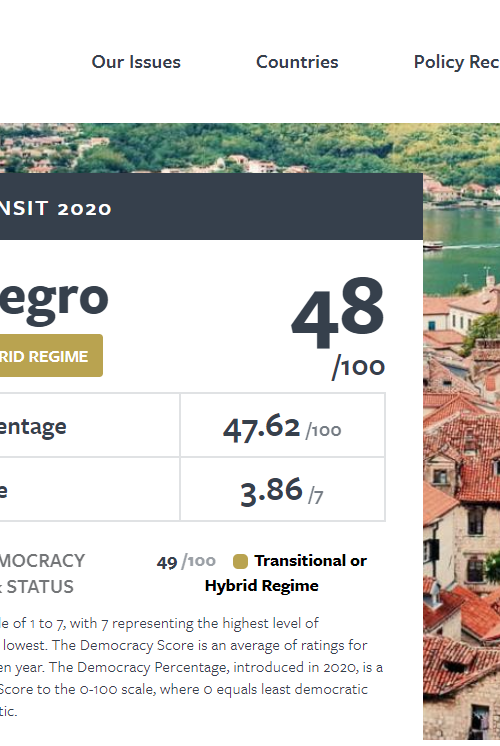The width and height of the screenshot is (500, 746).
Task: Click the large 48 total score
Action: click(x=338, y=313)
